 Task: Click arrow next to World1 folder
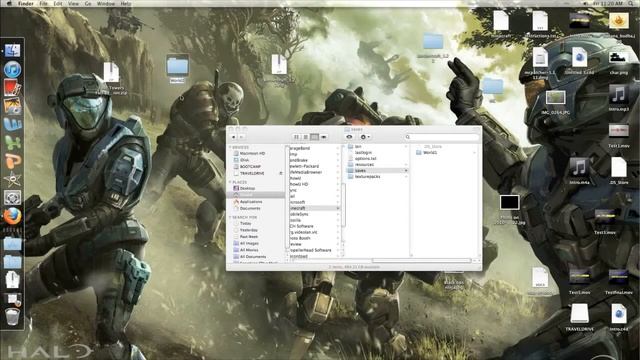pos(474,153)
